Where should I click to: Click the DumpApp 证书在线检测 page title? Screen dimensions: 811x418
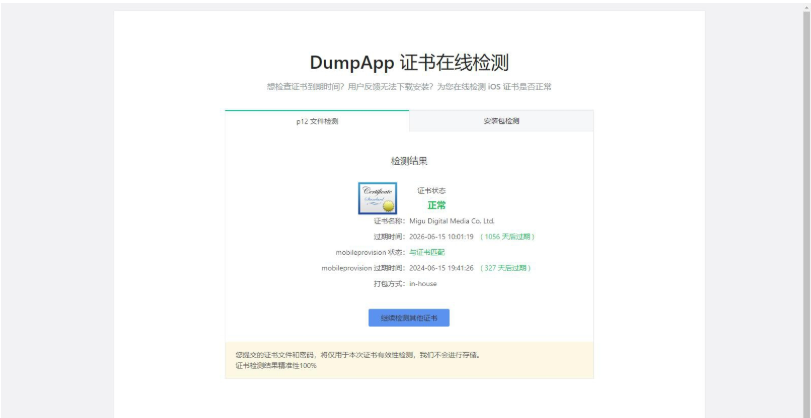409,63
